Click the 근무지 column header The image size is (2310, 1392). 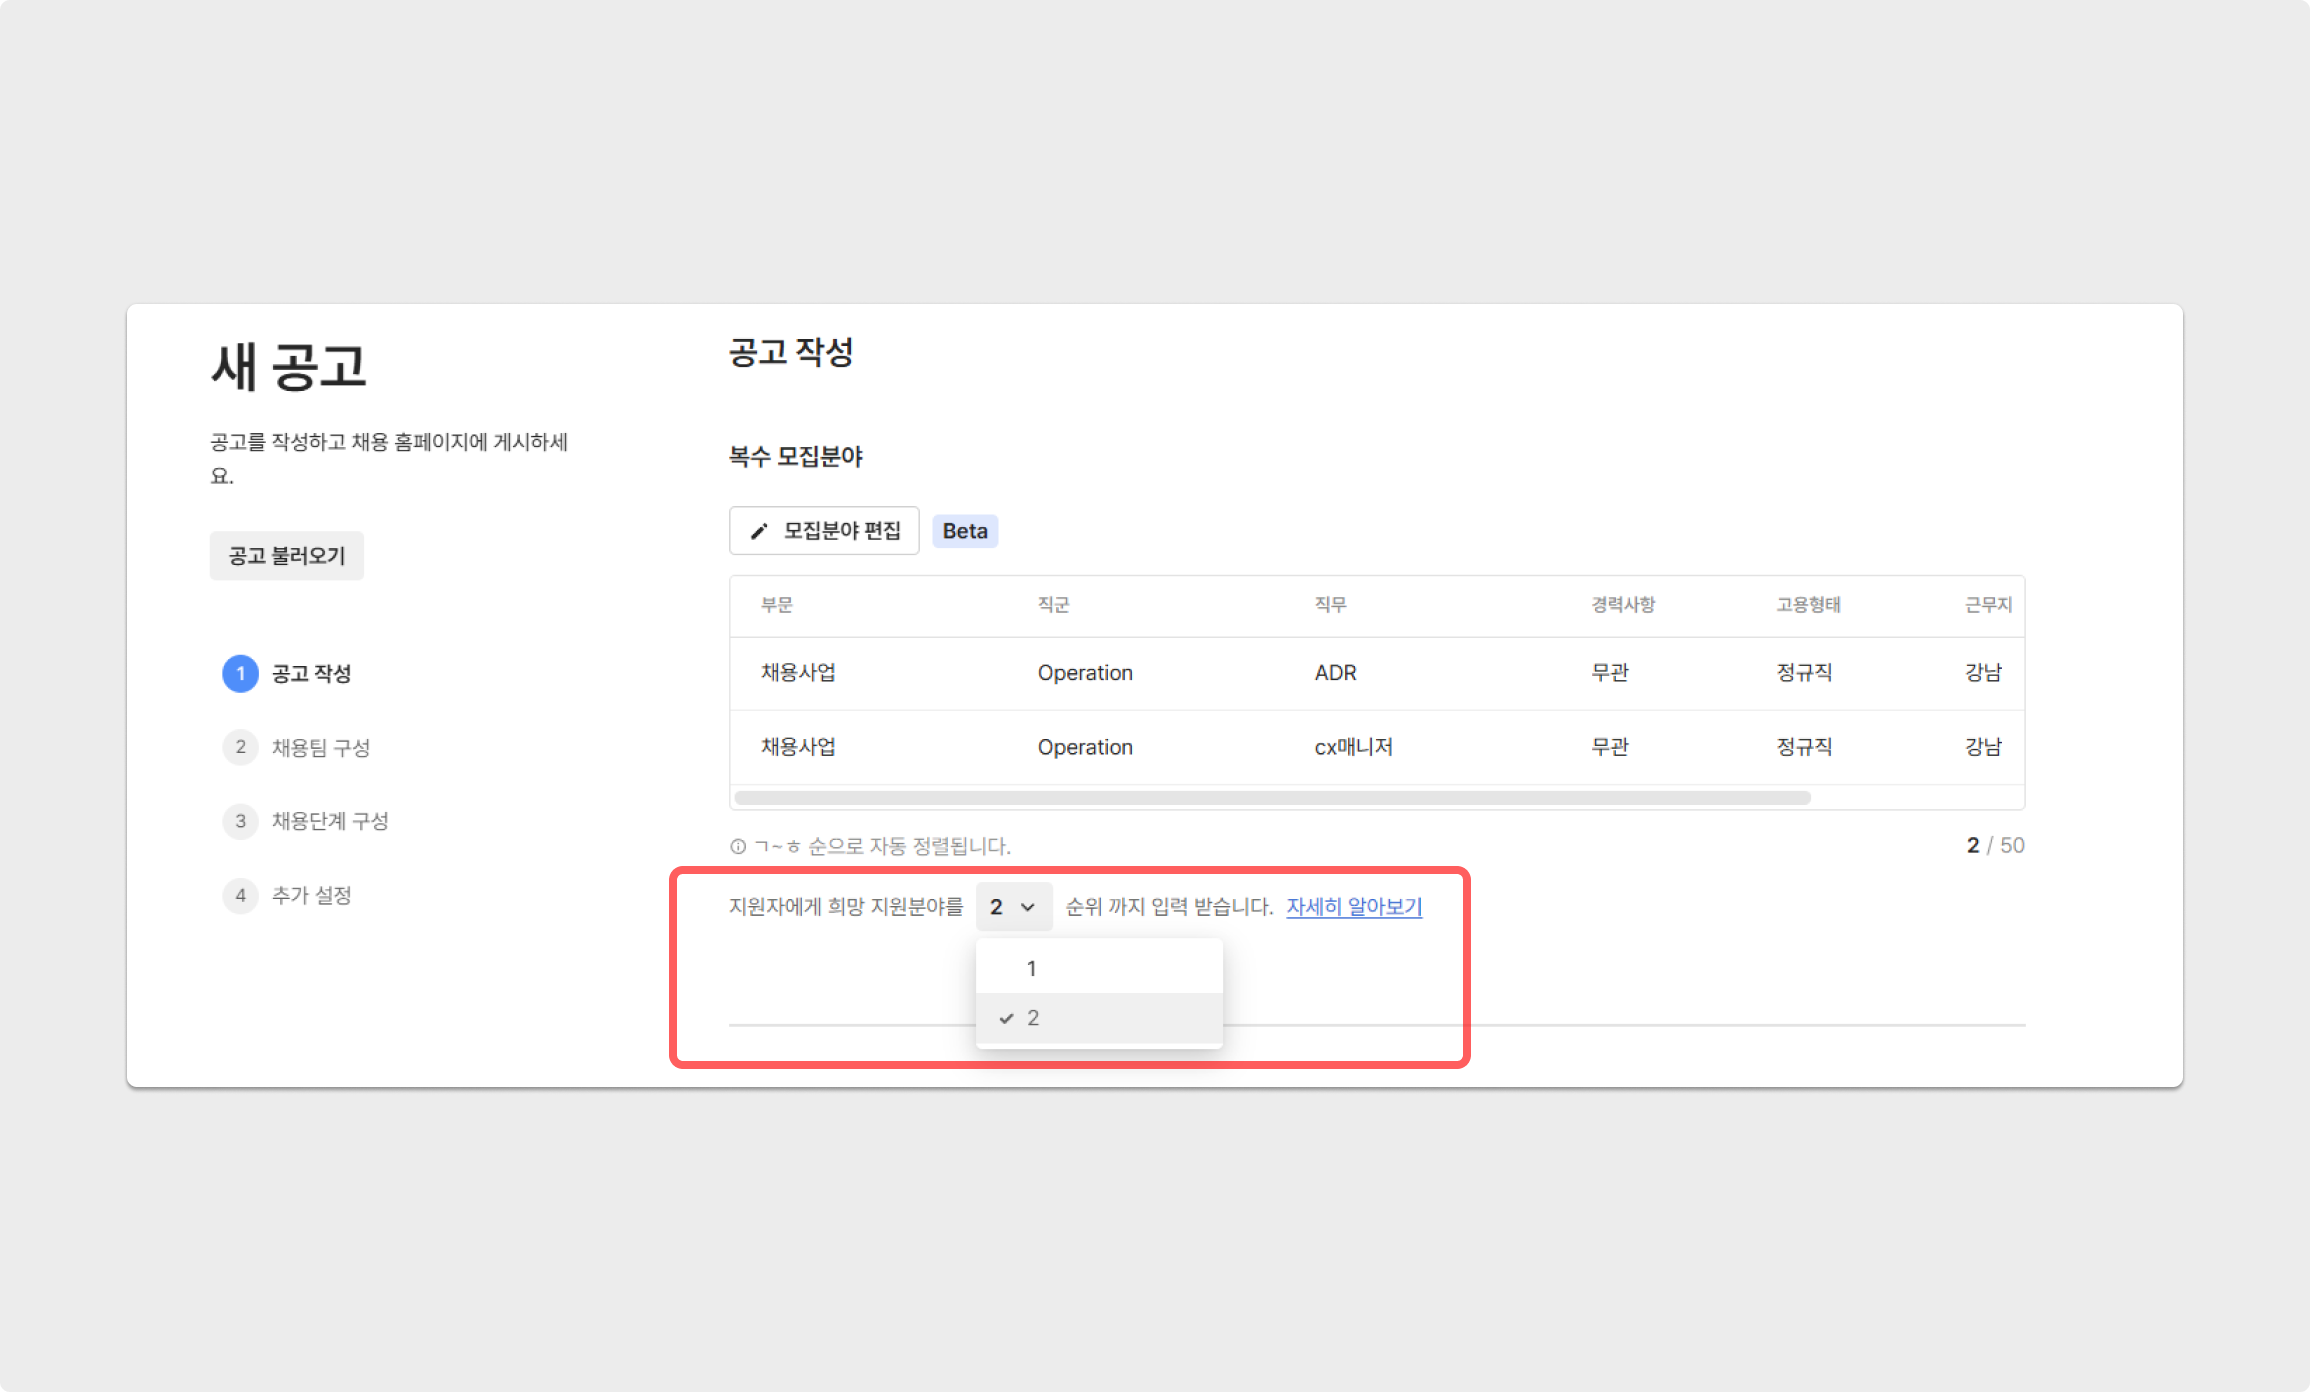(x=1988, y=605)
